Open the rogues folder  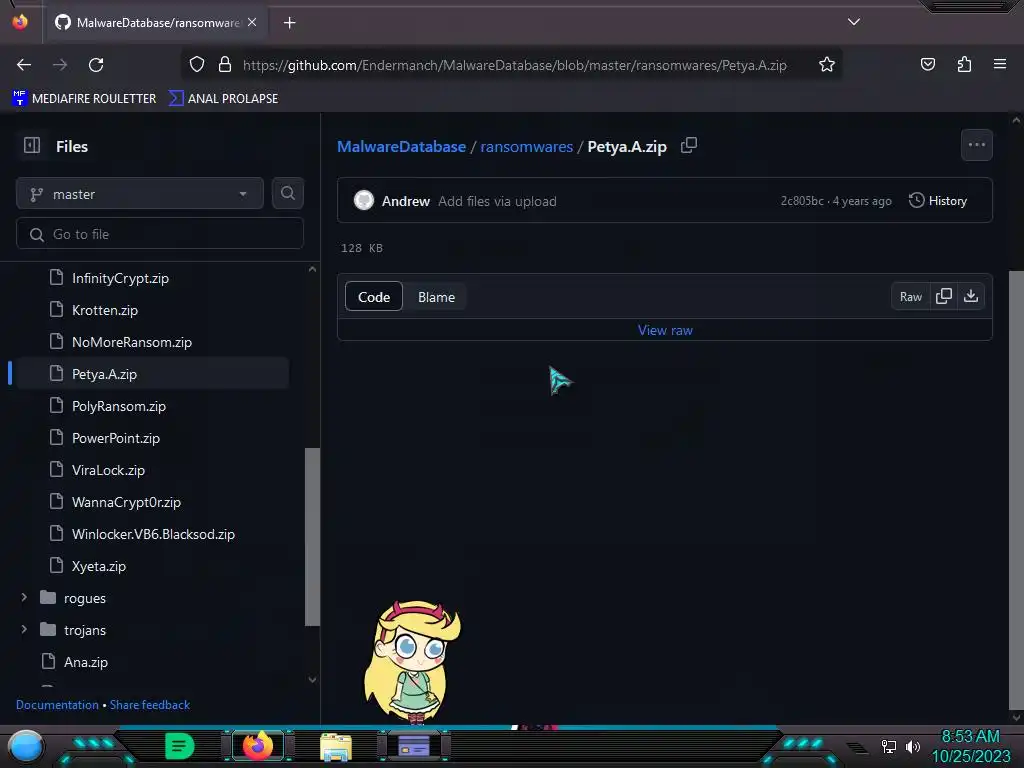click(x=84, y=598)
